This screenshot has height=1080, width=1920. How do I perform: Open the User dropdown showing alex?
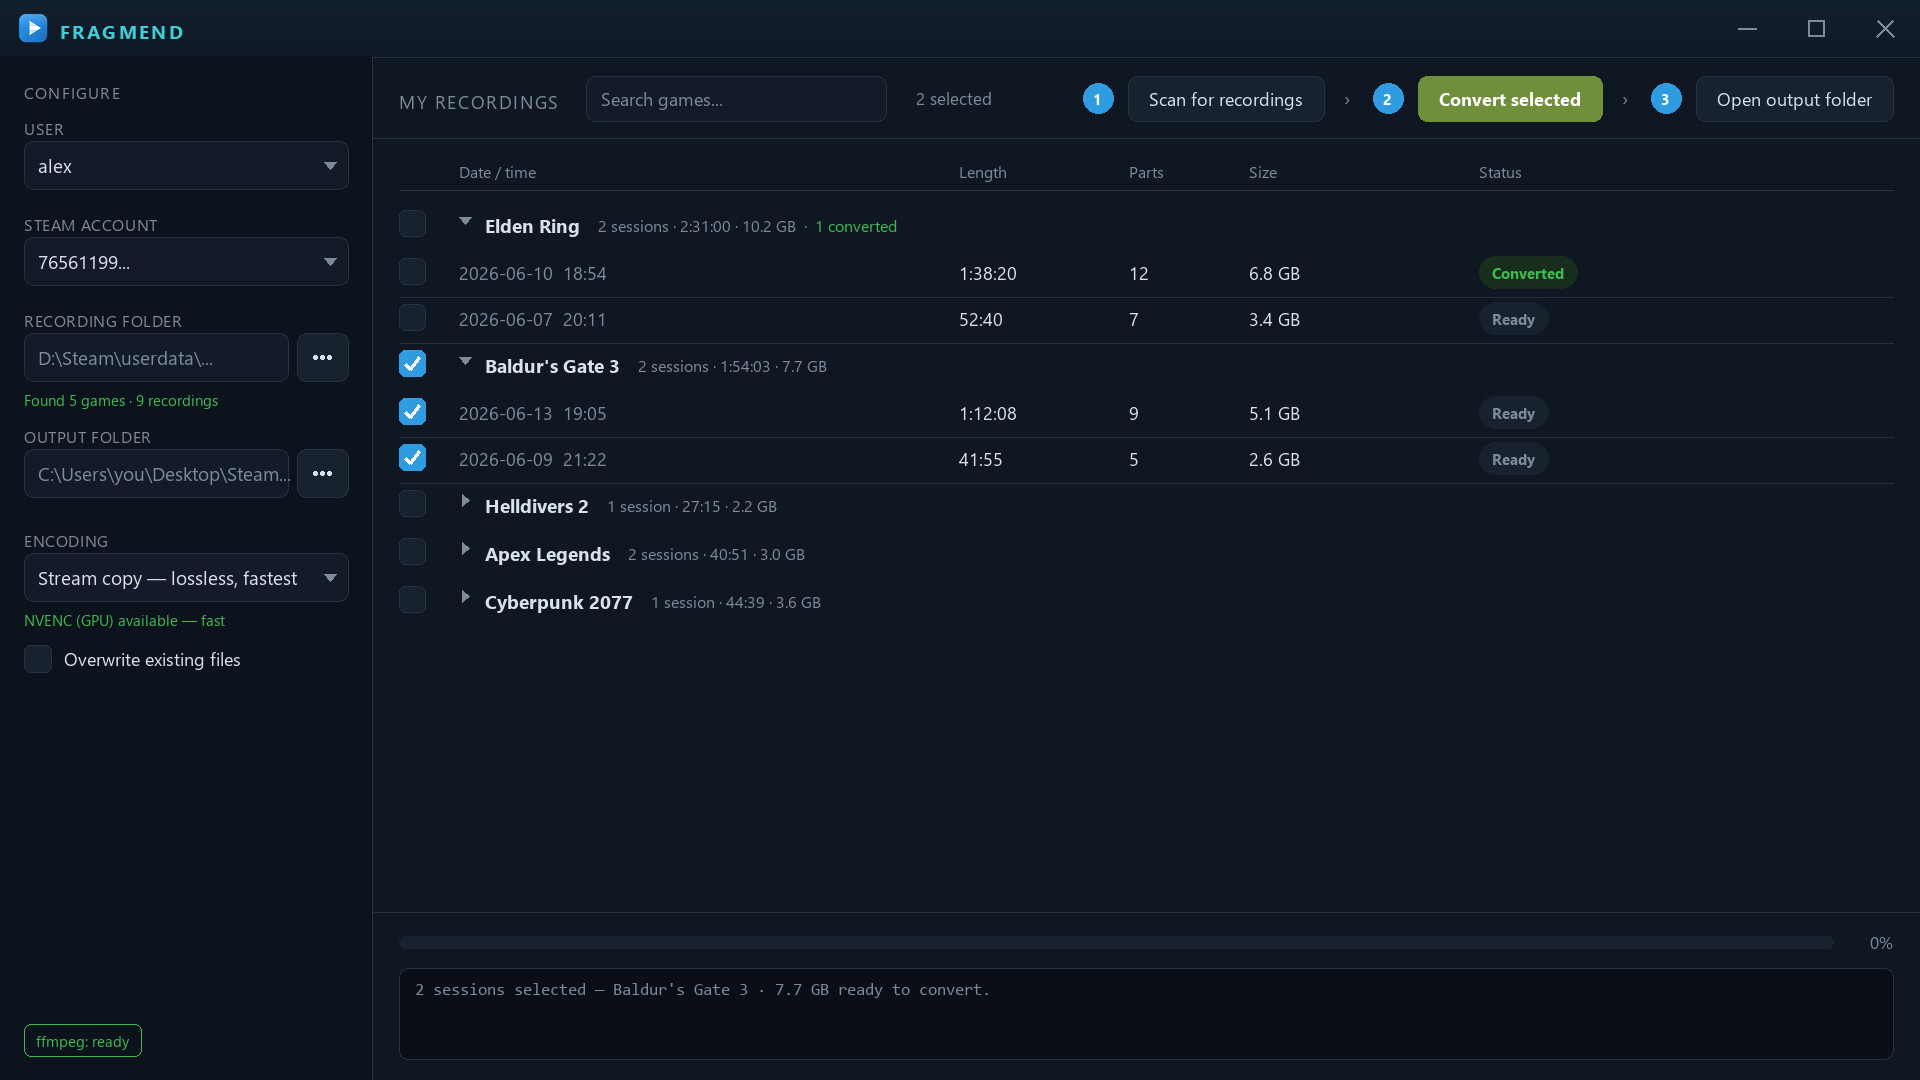[x=186, y=166]
